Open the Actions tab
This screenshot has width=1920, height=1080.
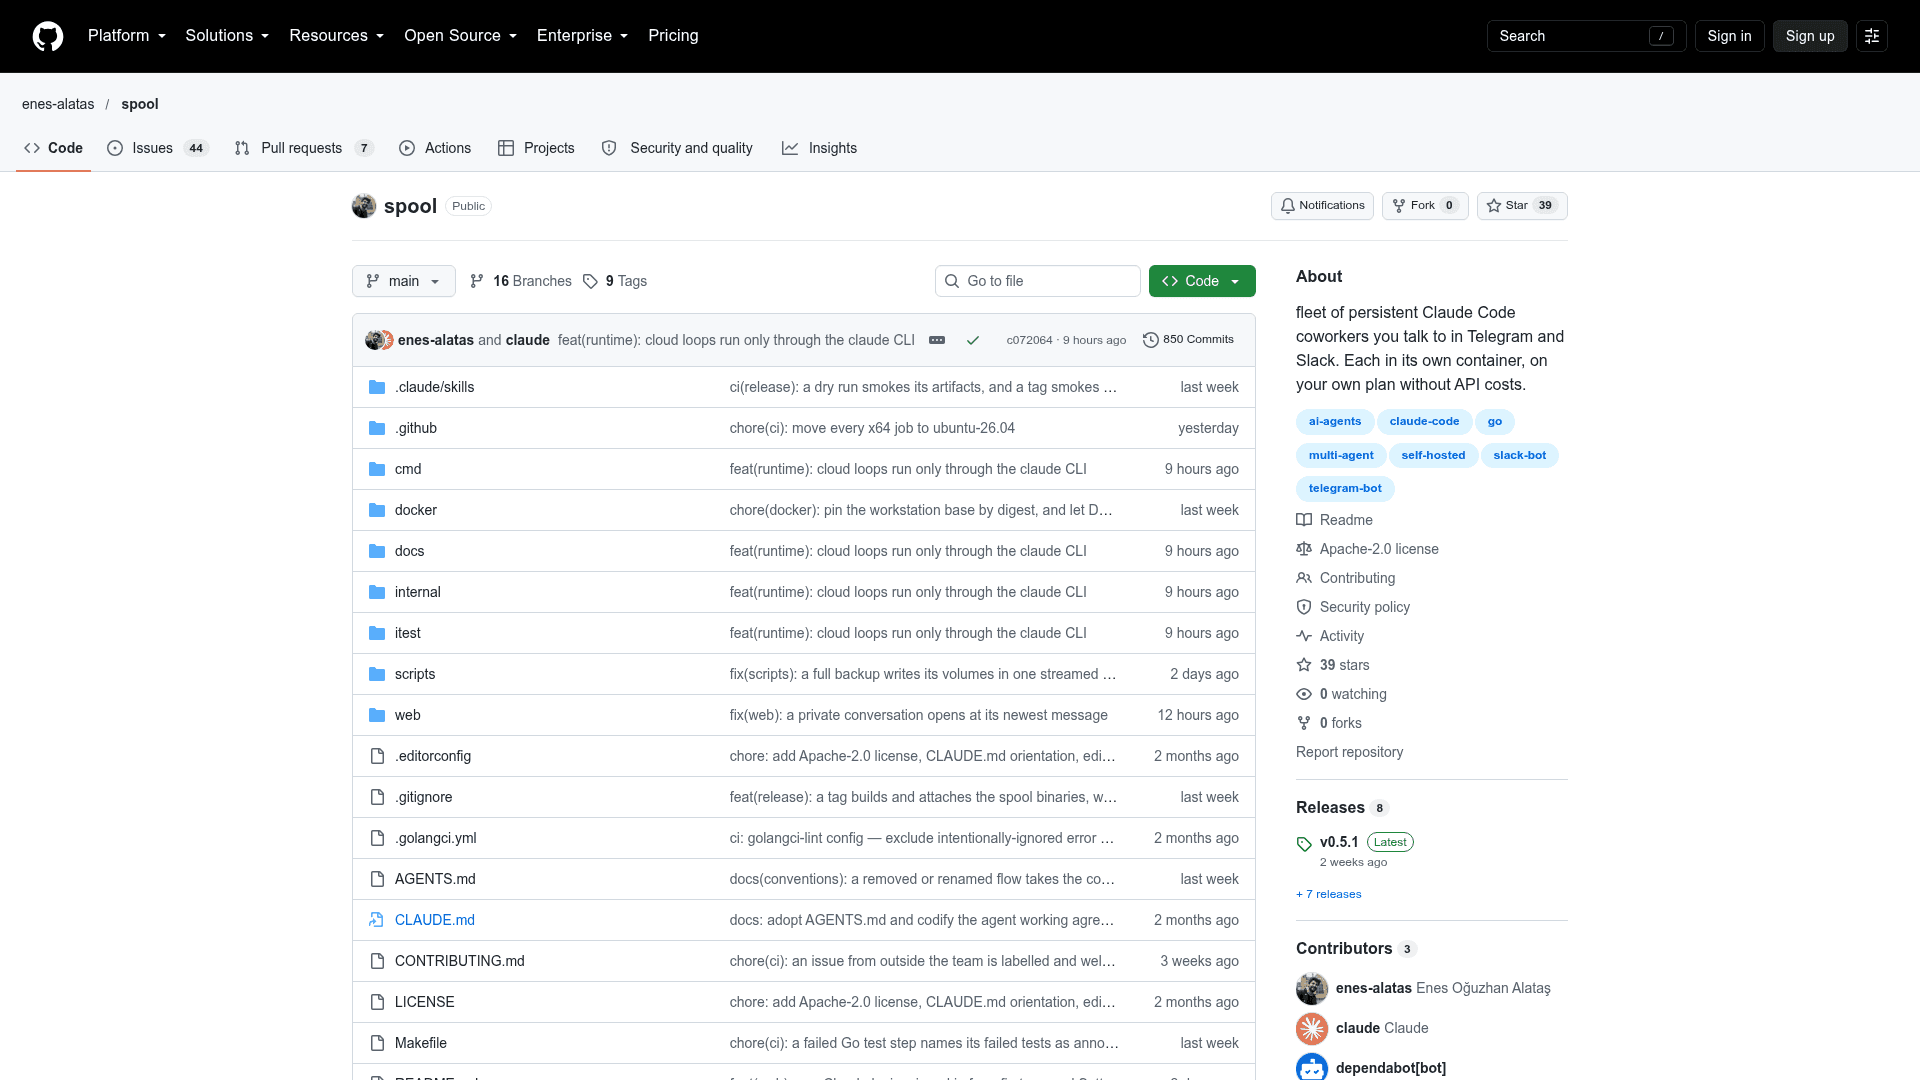(435, 148)
